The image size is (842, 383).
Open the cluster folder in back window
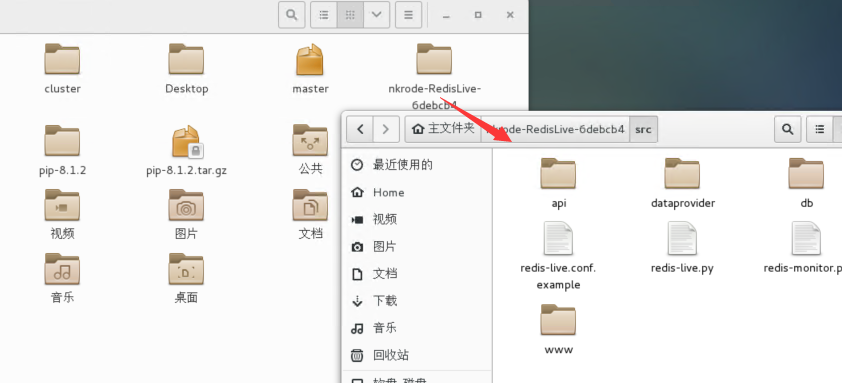click(62, 59)
